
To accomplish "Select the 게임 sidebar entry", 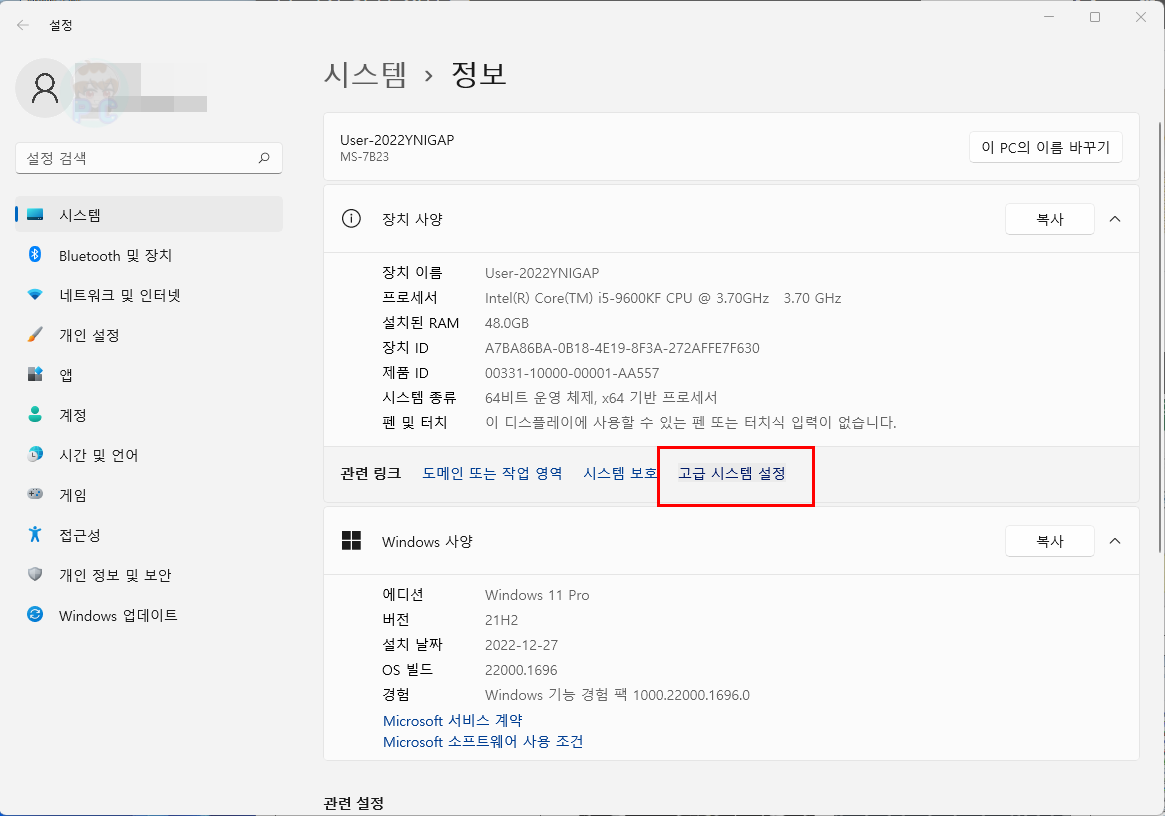I will 149,495.
